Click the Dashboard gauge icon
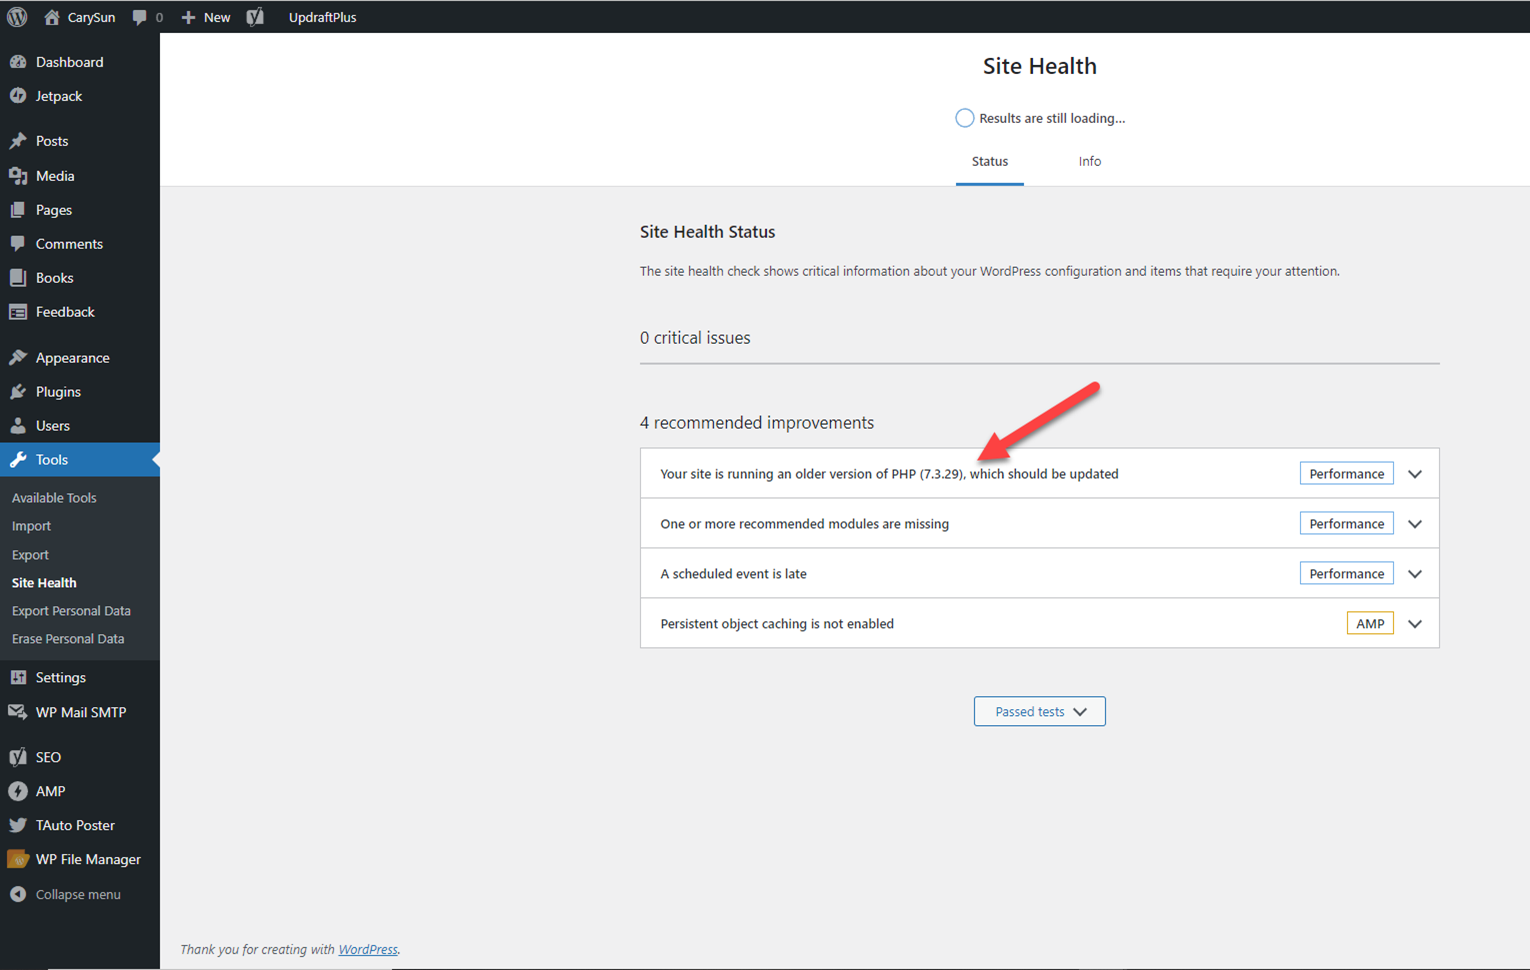This screenshot has width=1530, height=970. point(18,62)
